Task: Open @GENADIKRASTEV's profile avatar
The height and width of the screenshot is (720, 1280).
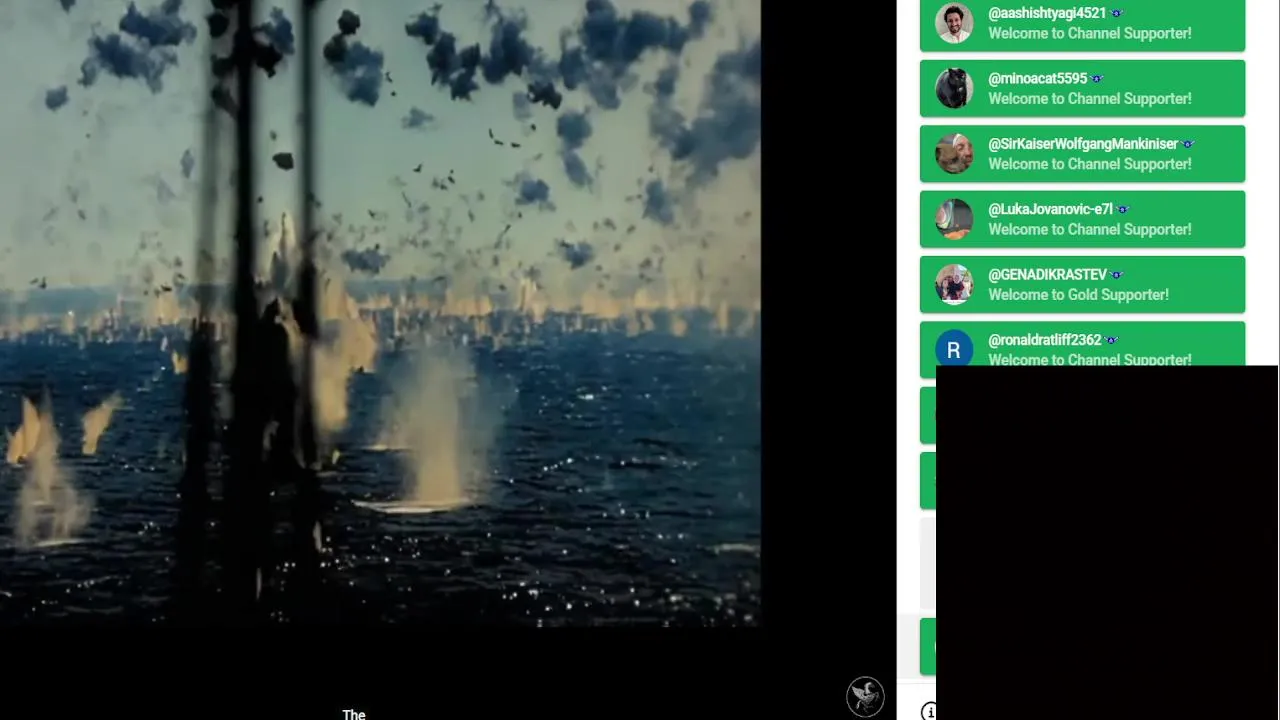Action: [x=954, y=284]
